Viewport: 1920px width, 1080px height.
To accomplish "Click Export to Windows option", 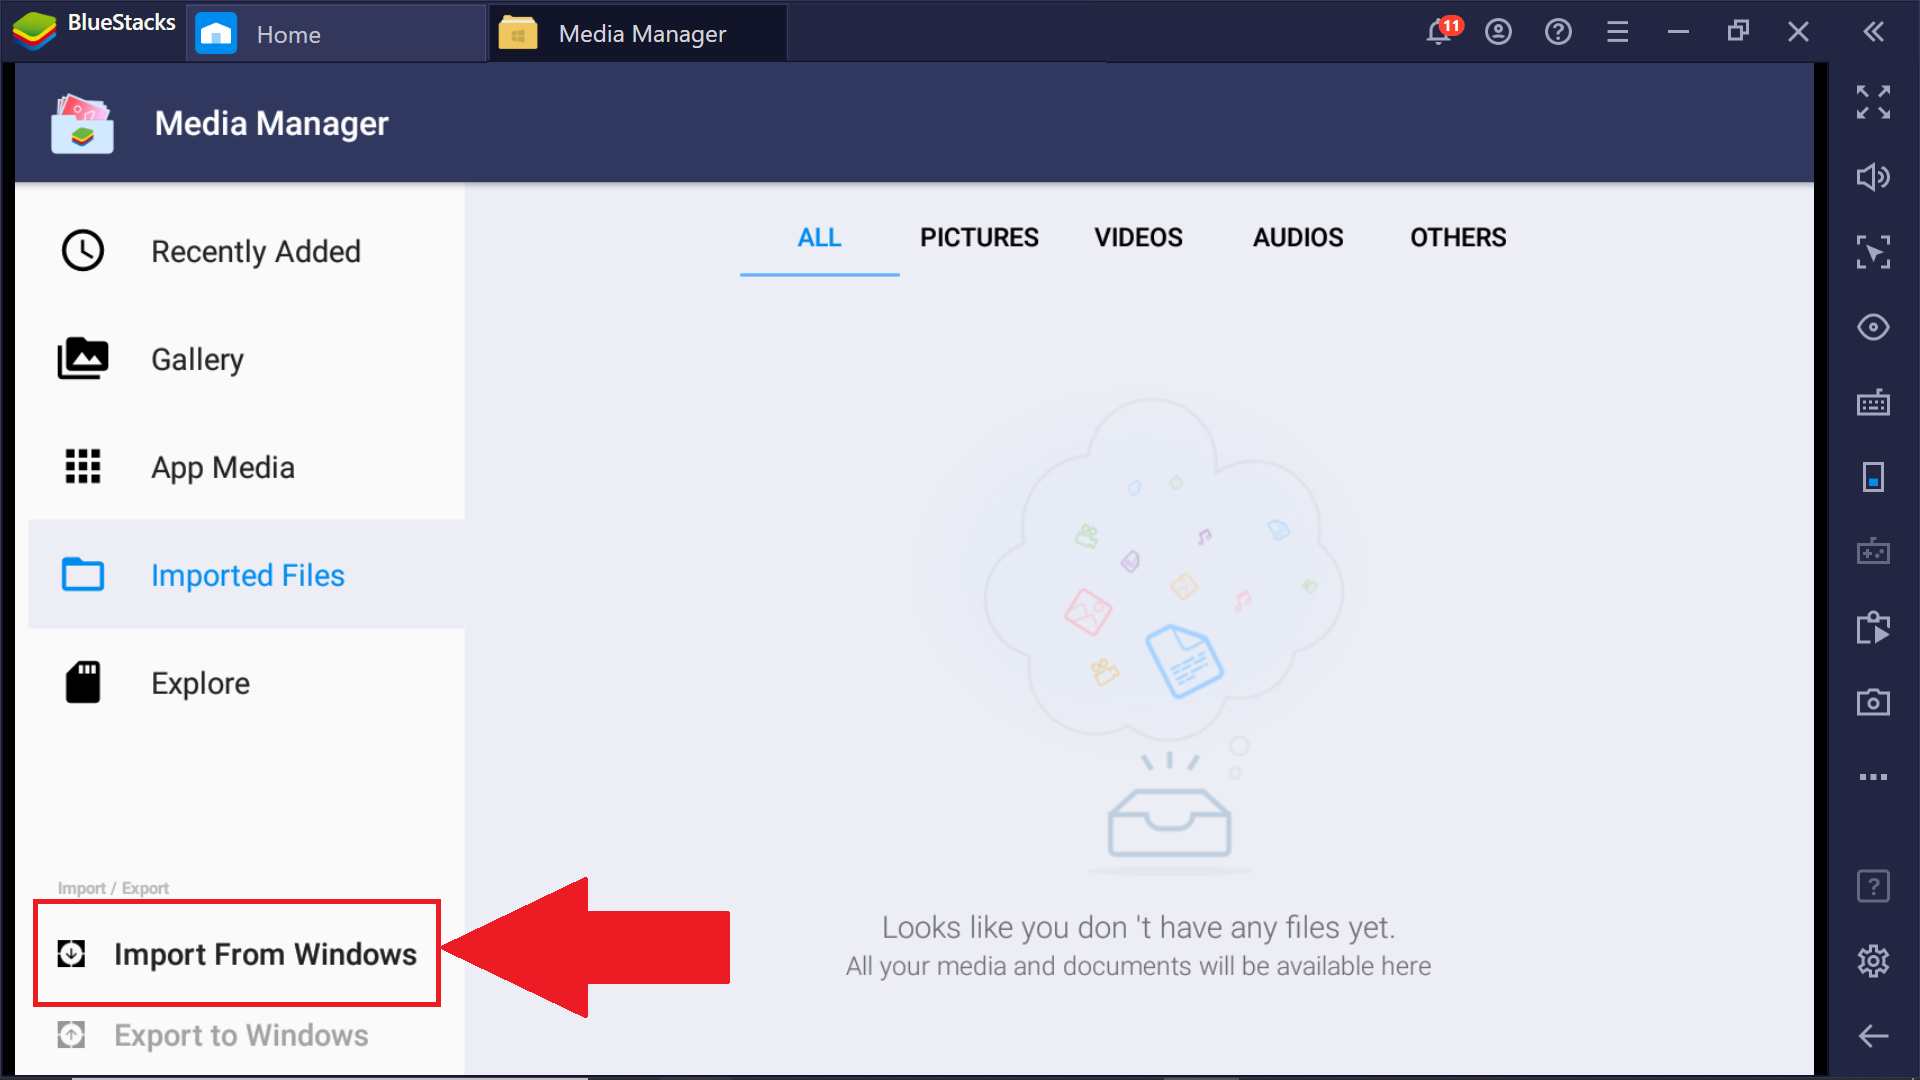I will click(241, 1035).
